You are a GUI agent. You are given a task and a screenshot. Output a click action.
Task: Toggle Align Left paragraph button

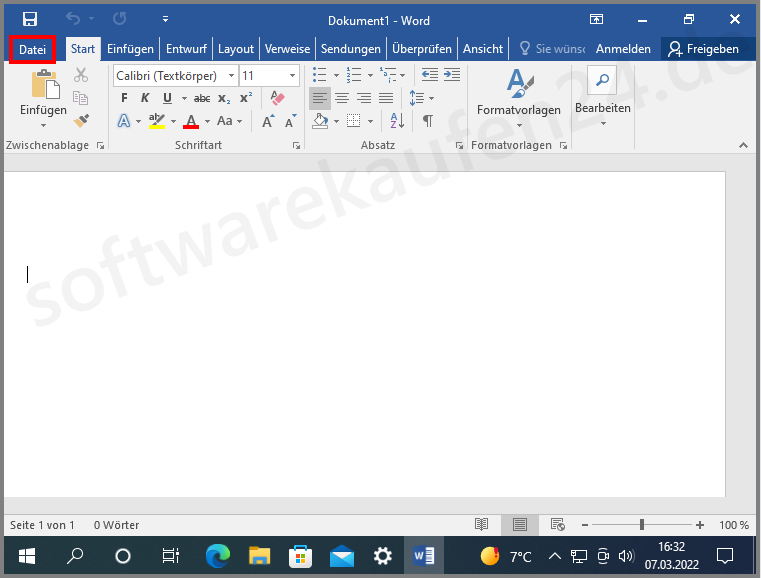319,98
